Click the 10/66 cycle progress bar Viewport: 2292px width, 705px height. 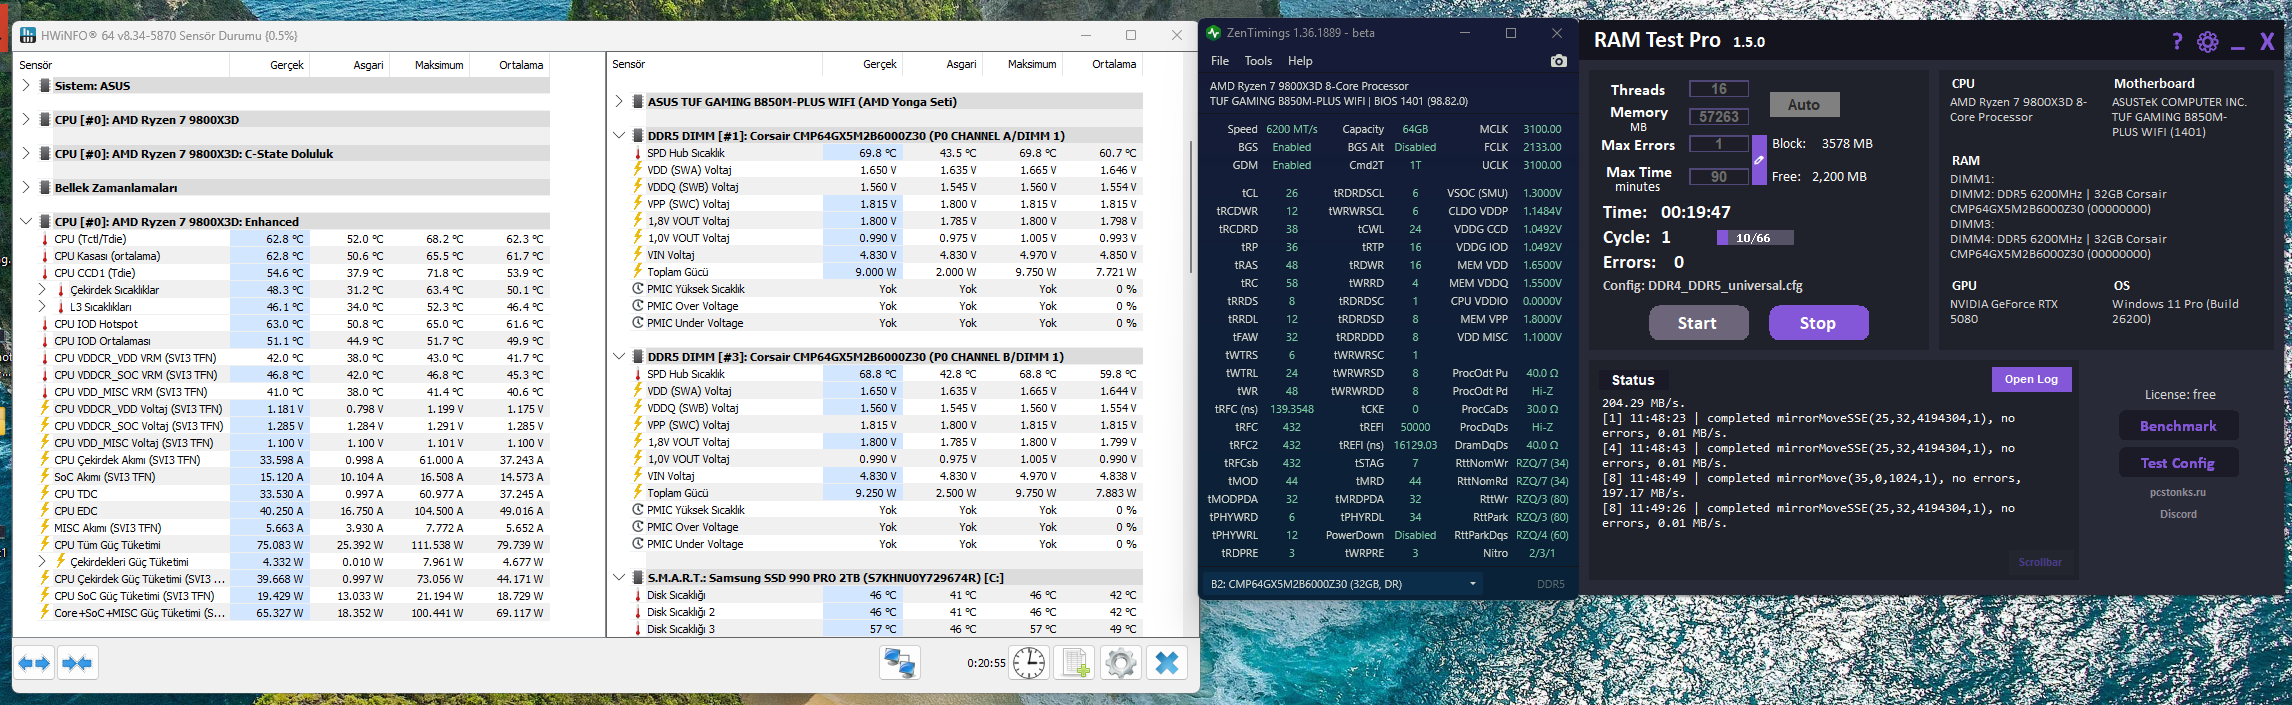[1755, 238]
